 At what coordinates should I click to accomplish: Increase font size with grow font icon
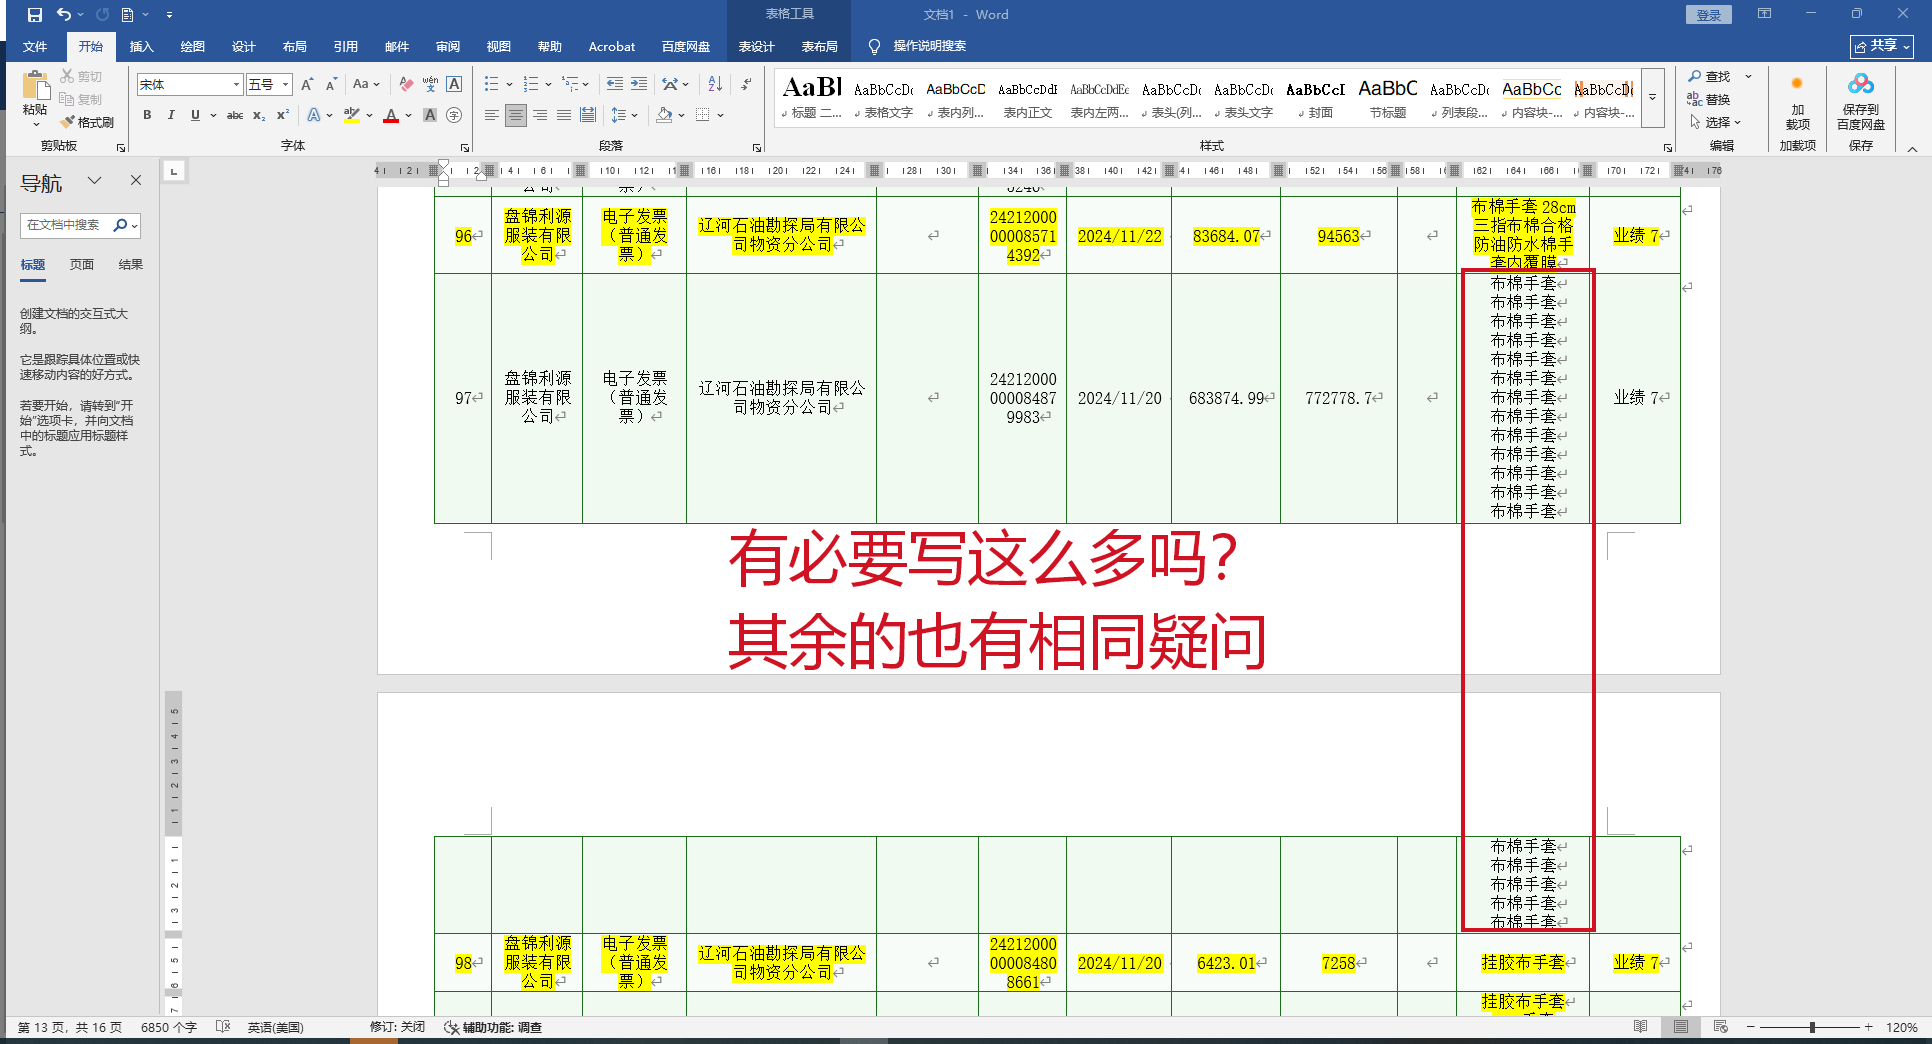(x=307, y=85)
